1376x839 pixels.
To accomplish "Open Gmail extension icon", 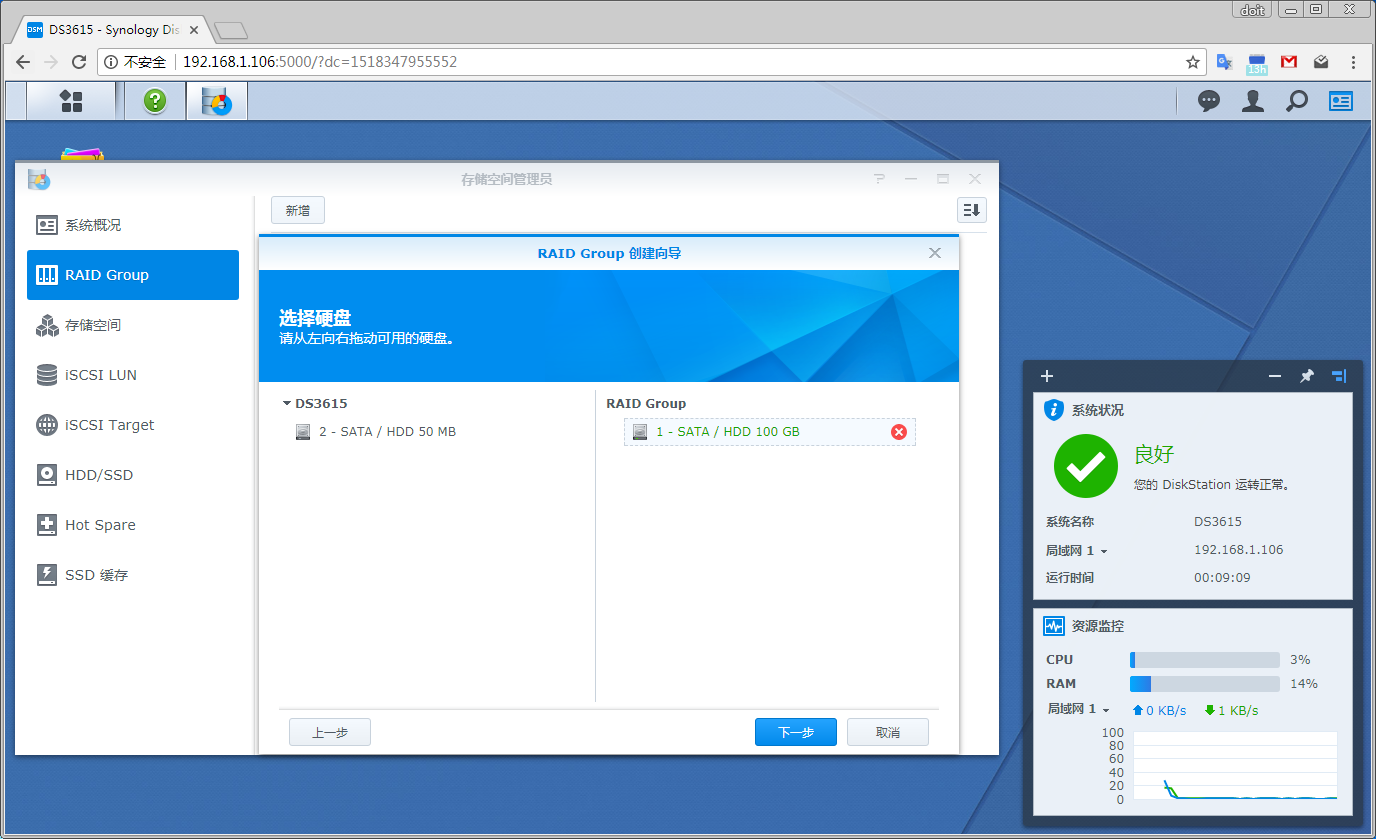I will point(1289,62).
